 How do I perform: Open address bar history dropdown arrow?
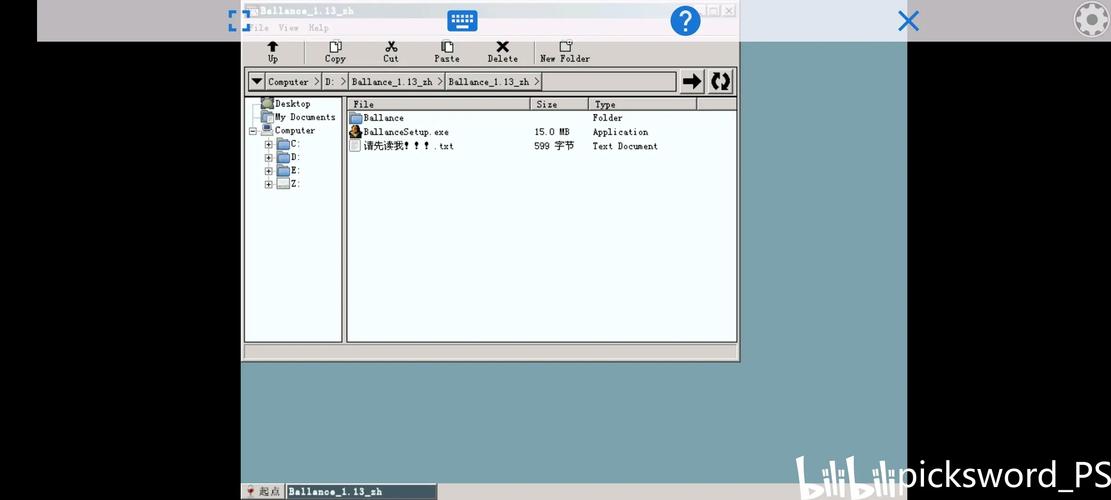pyautogui.click(x=256, y=81)
